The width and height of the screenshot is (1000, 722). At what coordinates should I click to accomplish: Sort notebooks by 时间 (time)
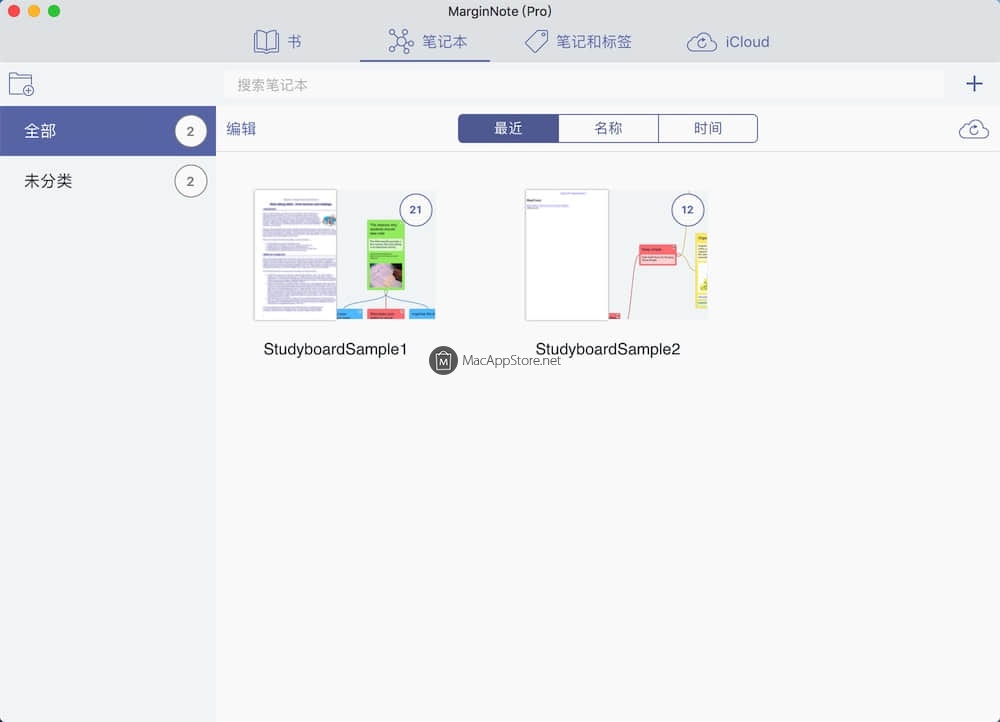pyautogui.click(x=707, y=129)
